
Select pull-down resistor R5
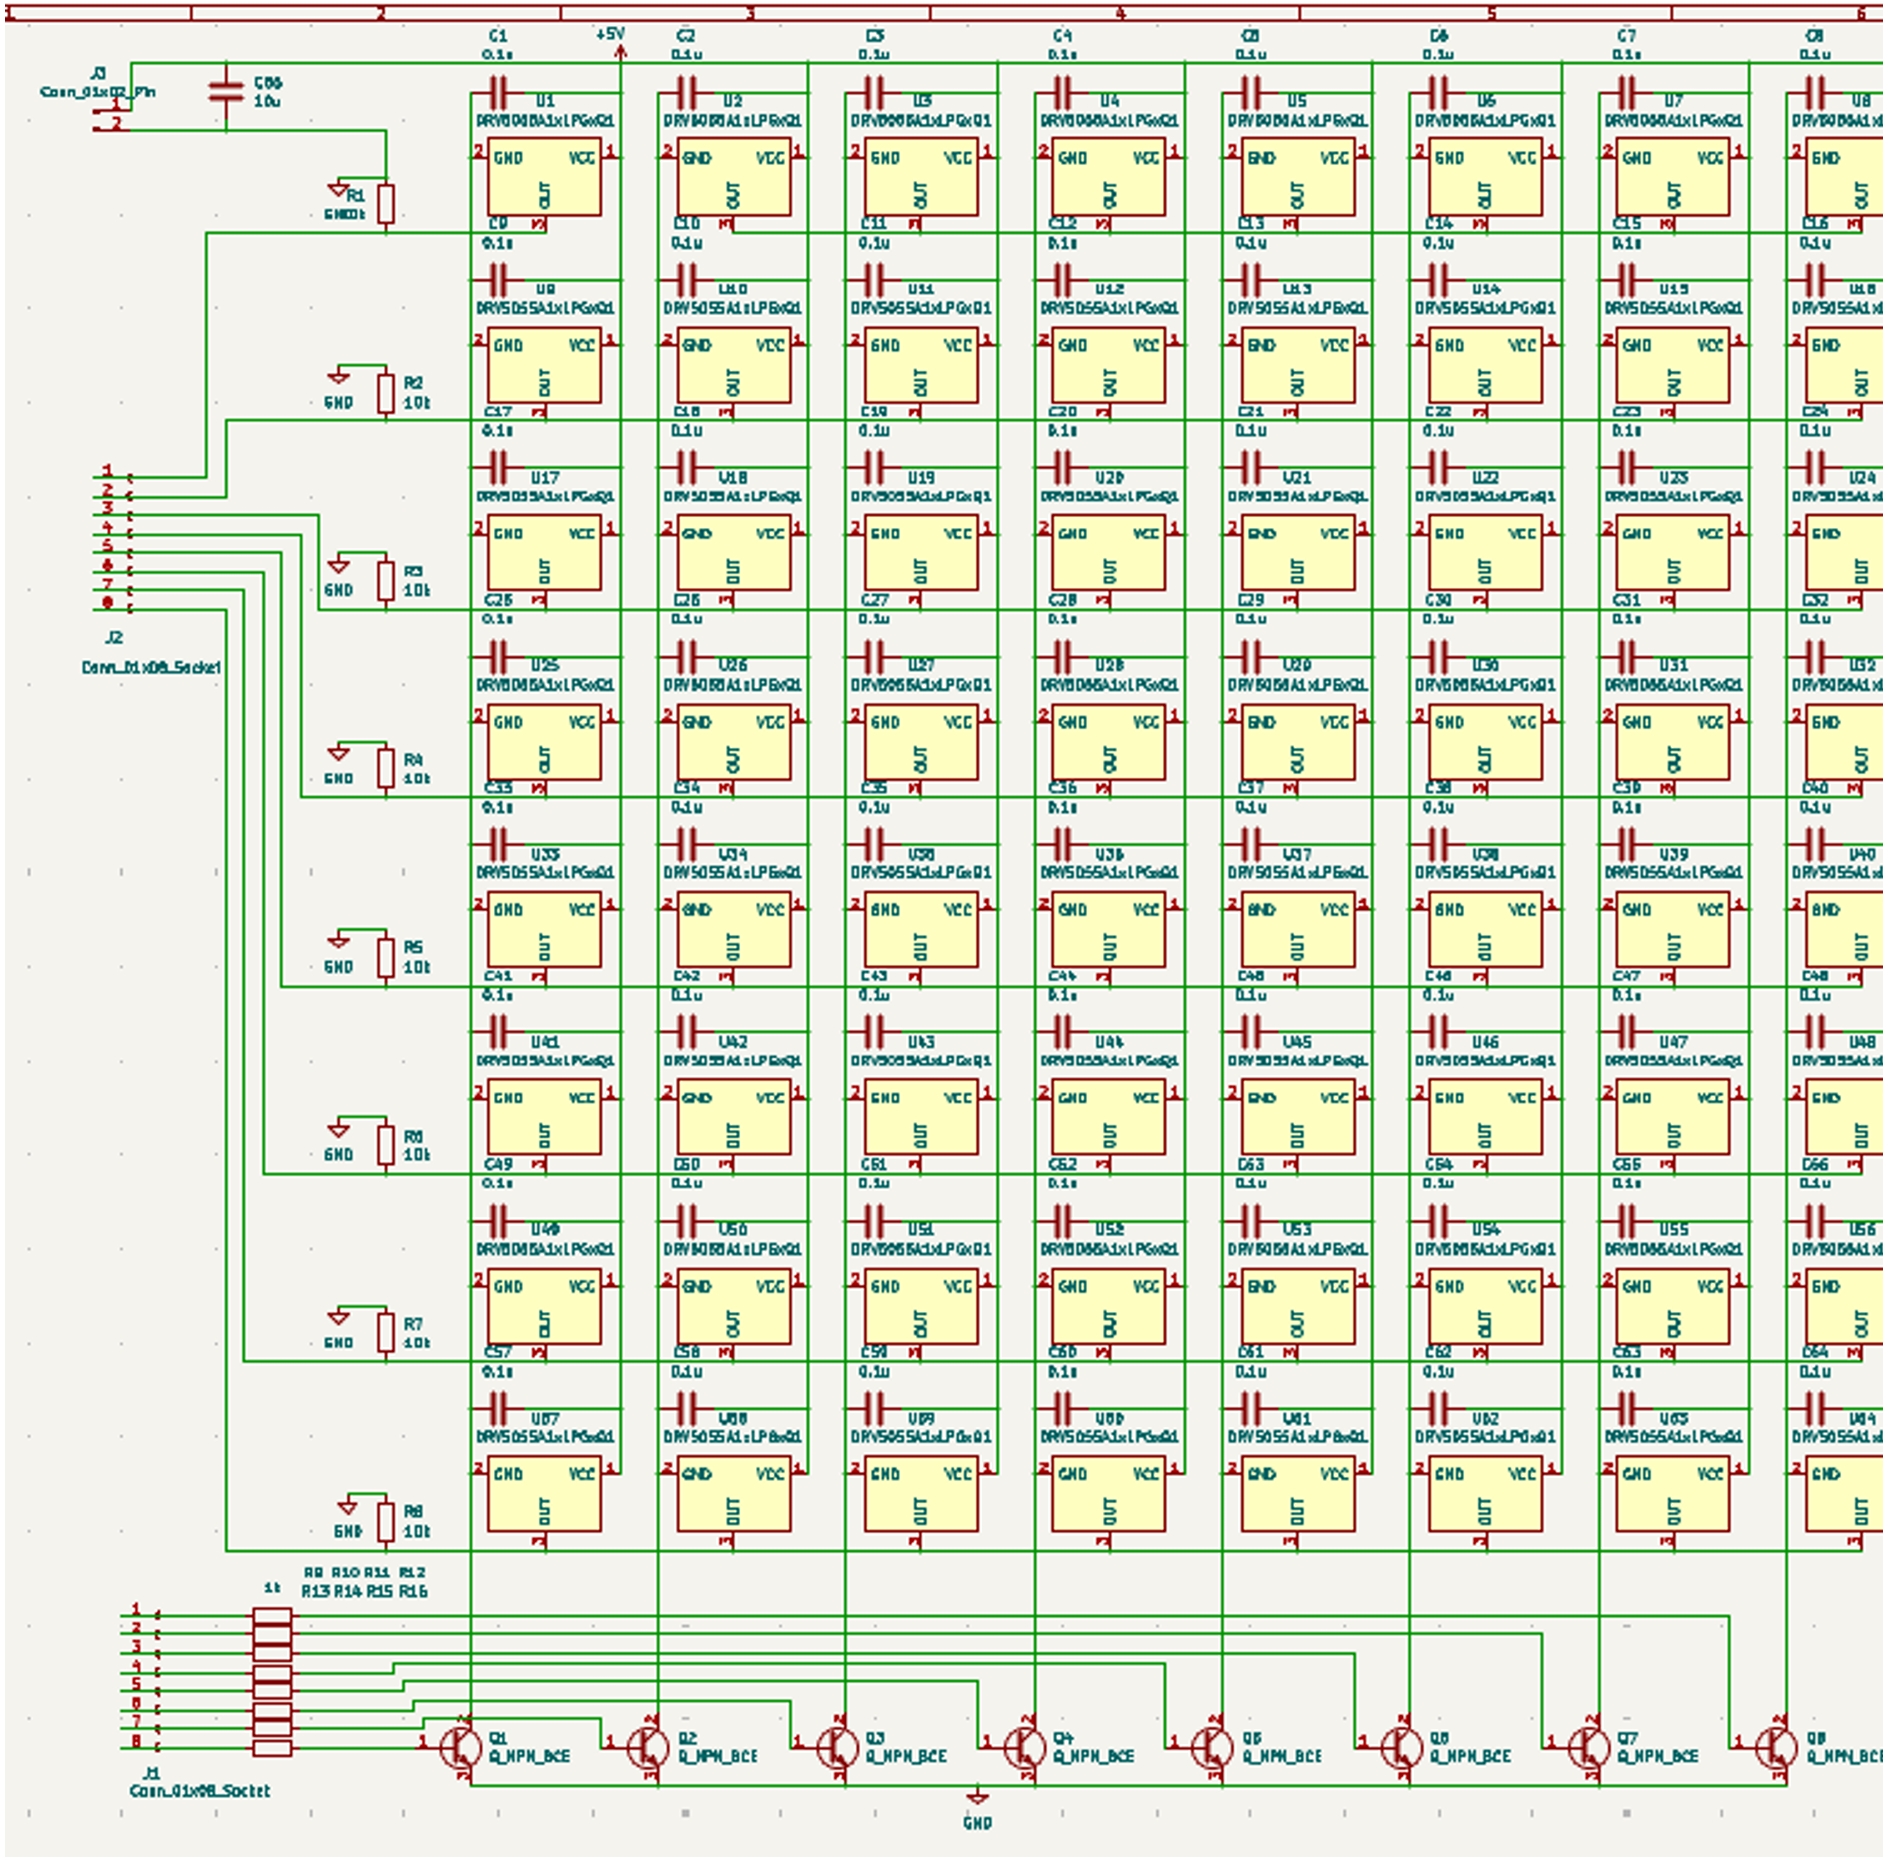tap(385, 959)
